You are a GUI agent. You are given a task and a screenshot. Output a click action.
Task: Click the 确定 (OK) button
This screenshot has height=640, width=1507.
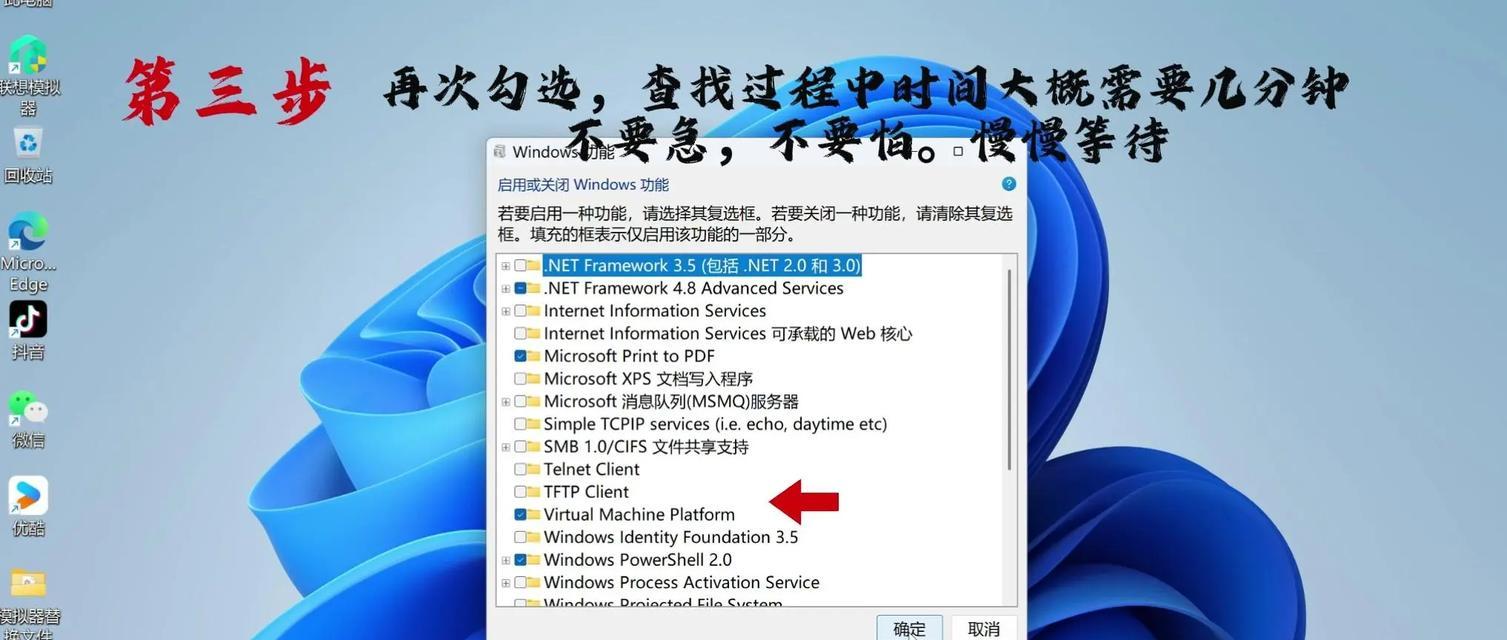[910, 628]
